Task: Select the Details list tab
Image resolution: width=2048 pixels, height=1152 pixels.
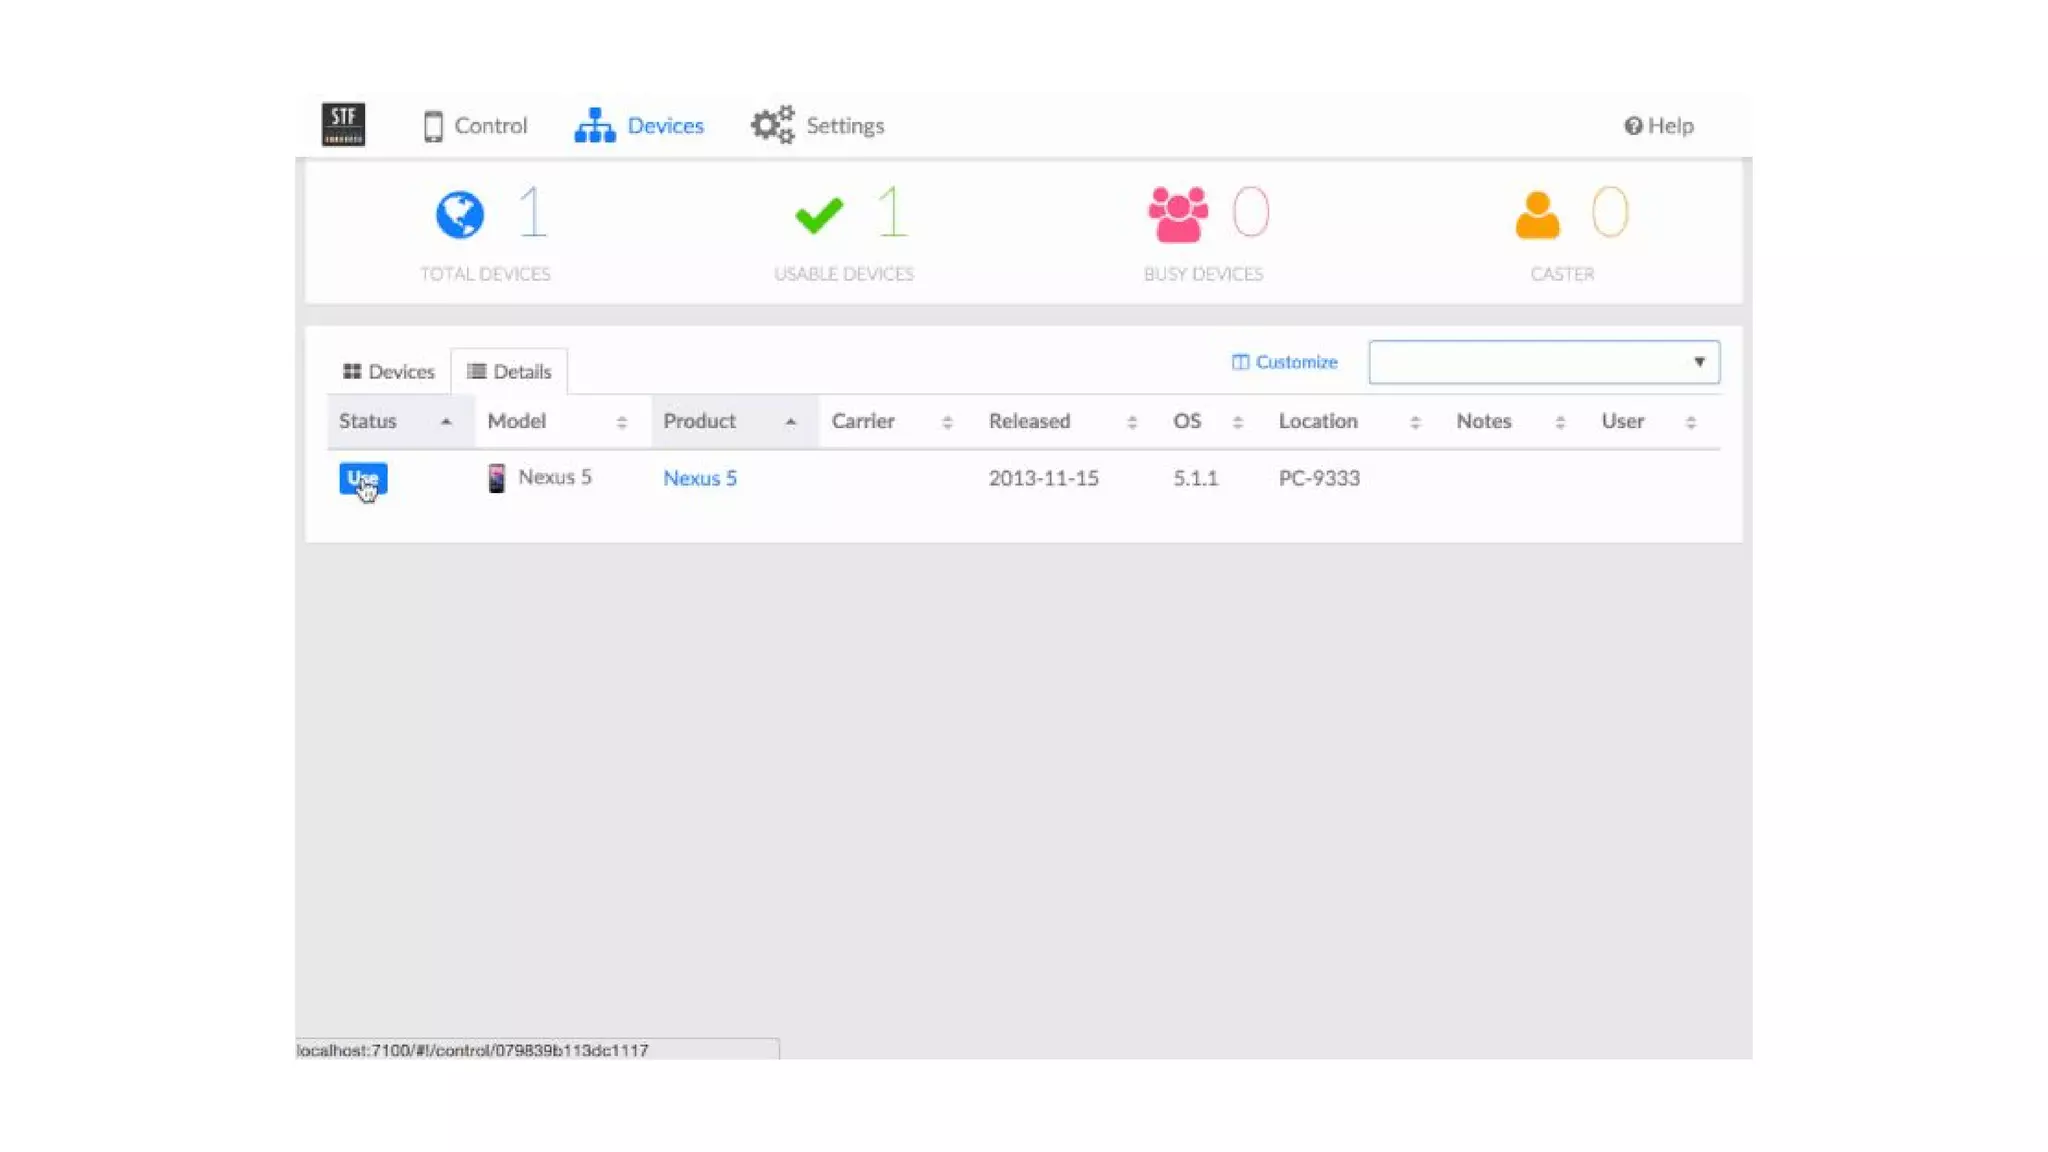Action: coord(509,372)
